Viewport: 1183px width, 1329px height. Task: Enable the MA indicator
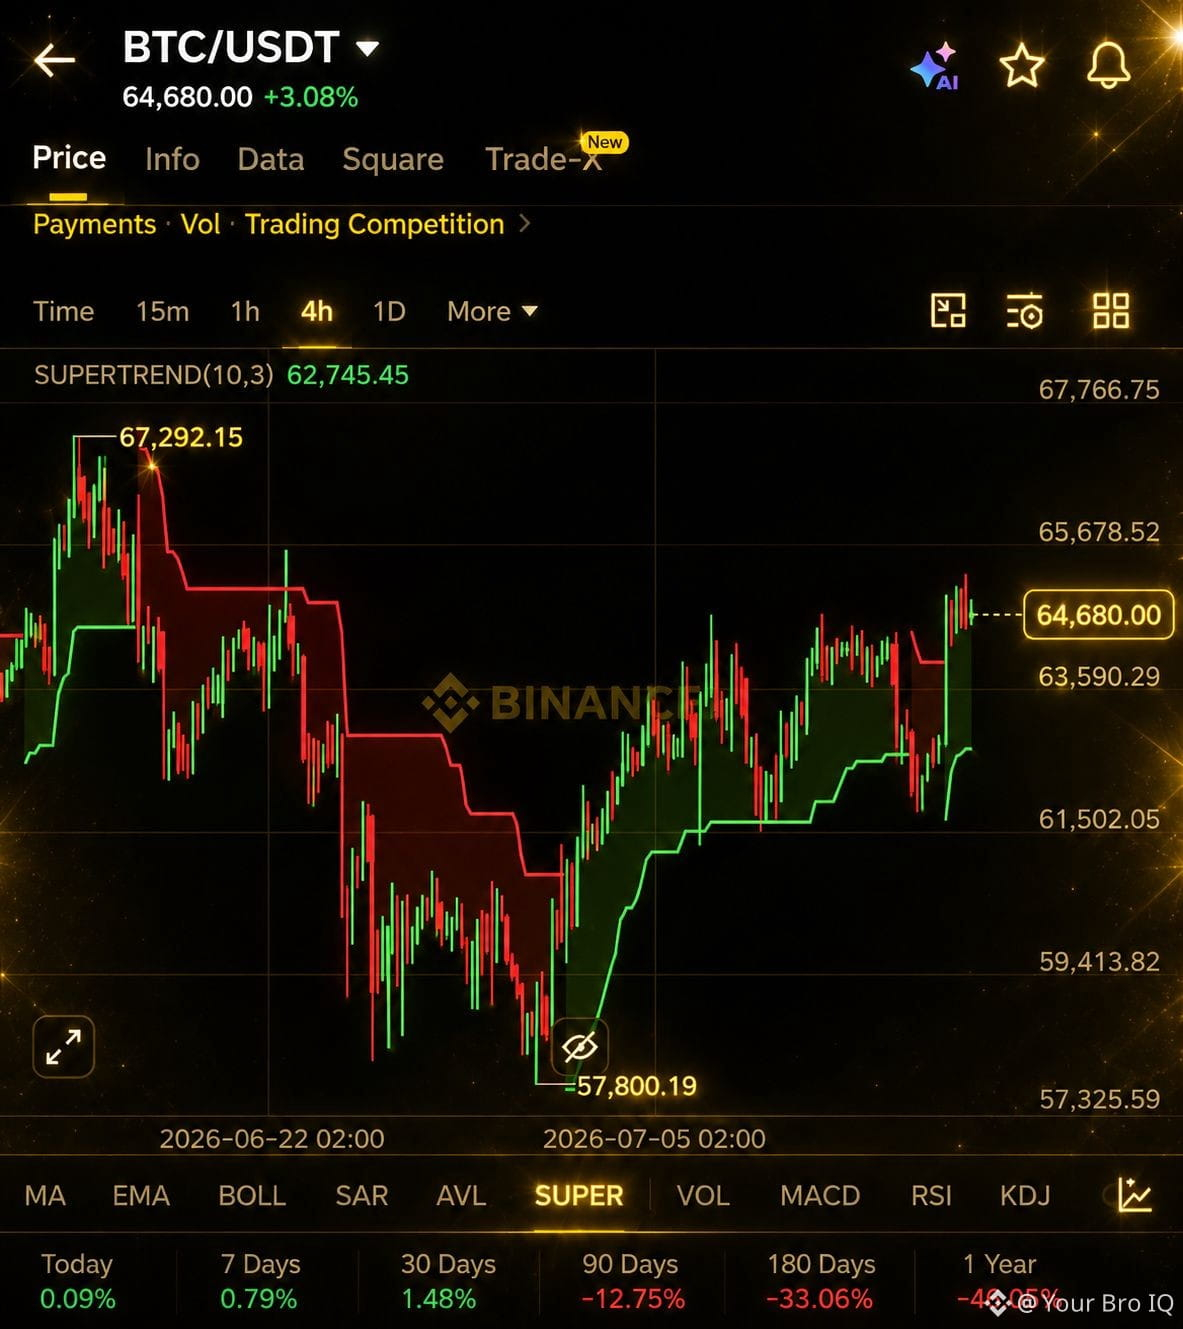[x=45, y=1196]
